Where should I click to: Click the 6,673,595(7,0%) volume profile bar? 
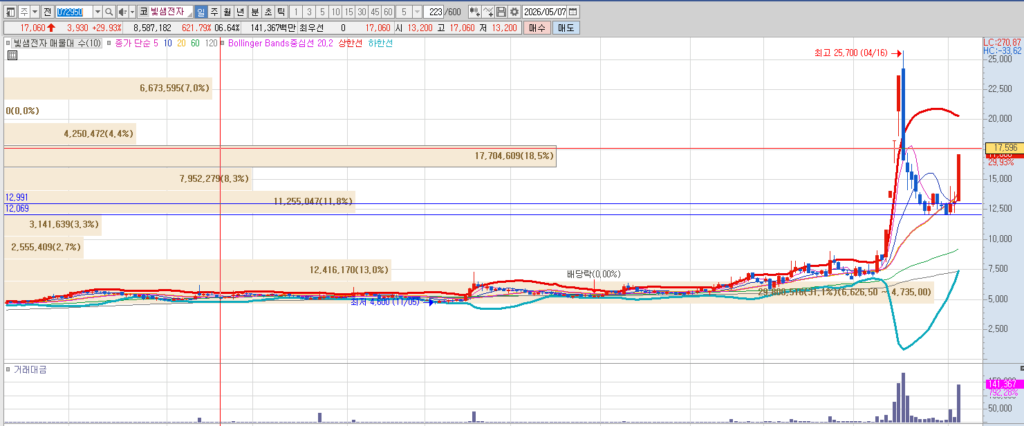click(108, 88)
